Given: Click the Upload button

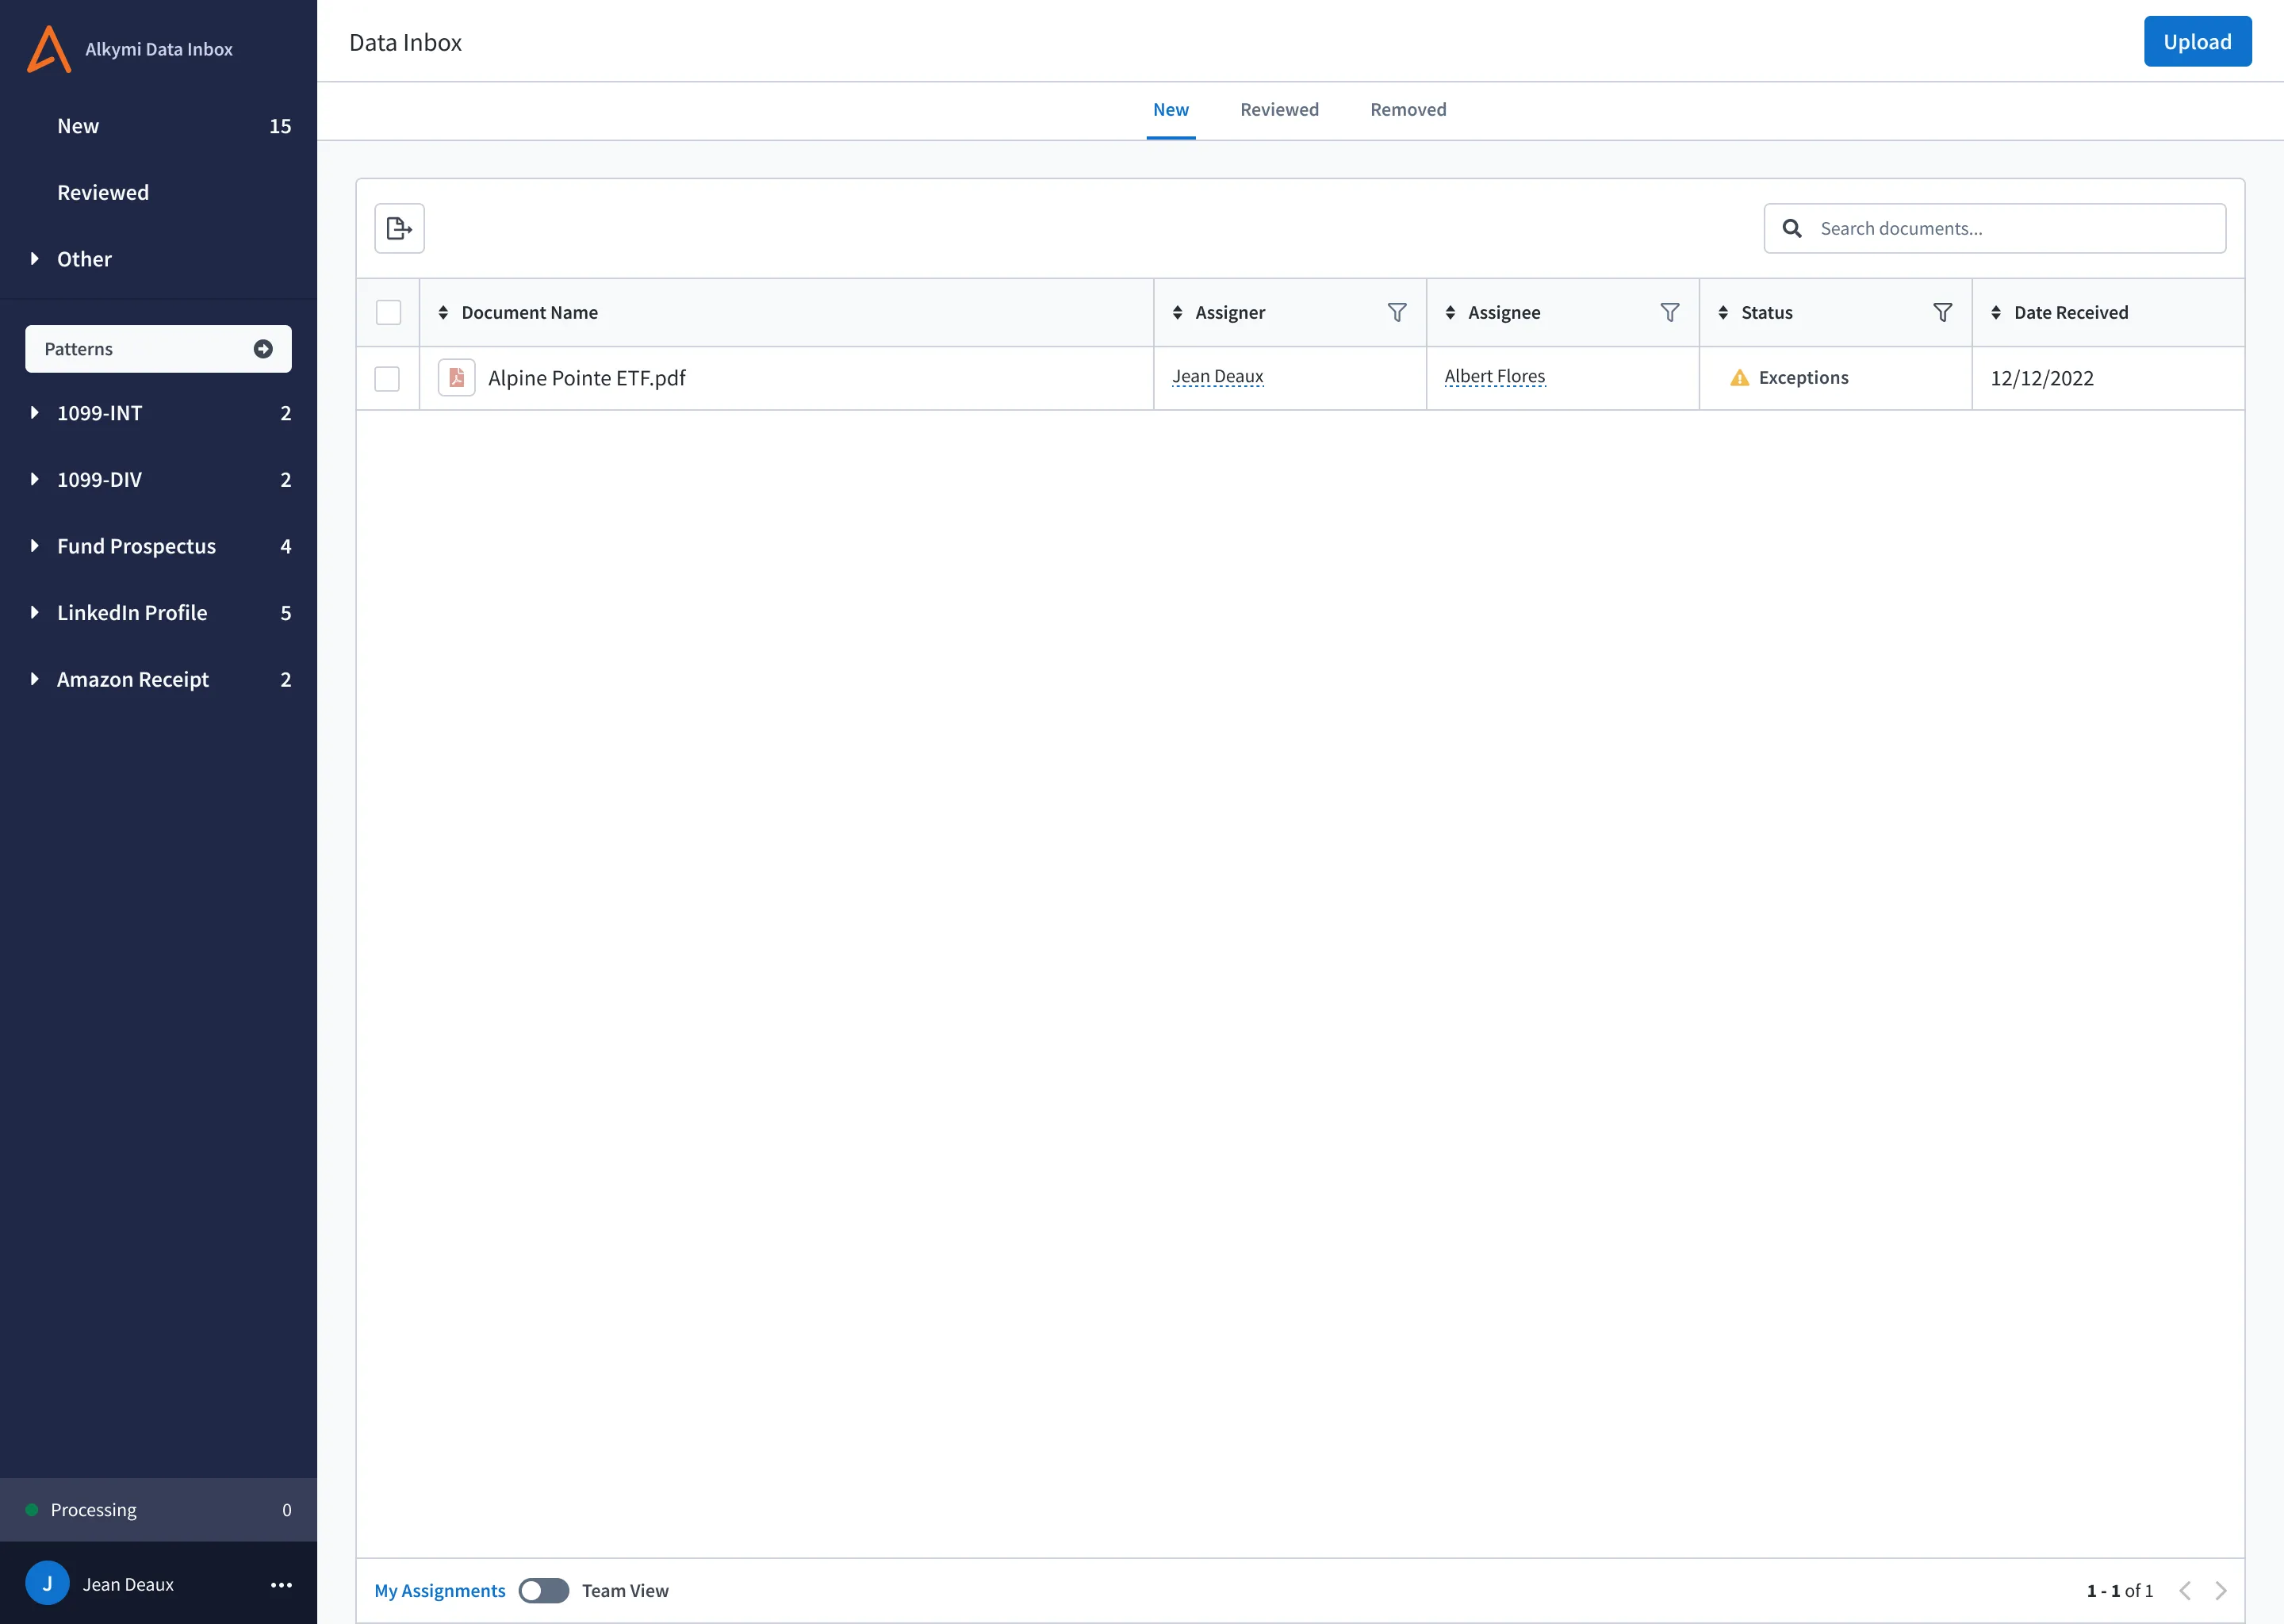Looking at the screenshot, I should (x=2197, y=42).
